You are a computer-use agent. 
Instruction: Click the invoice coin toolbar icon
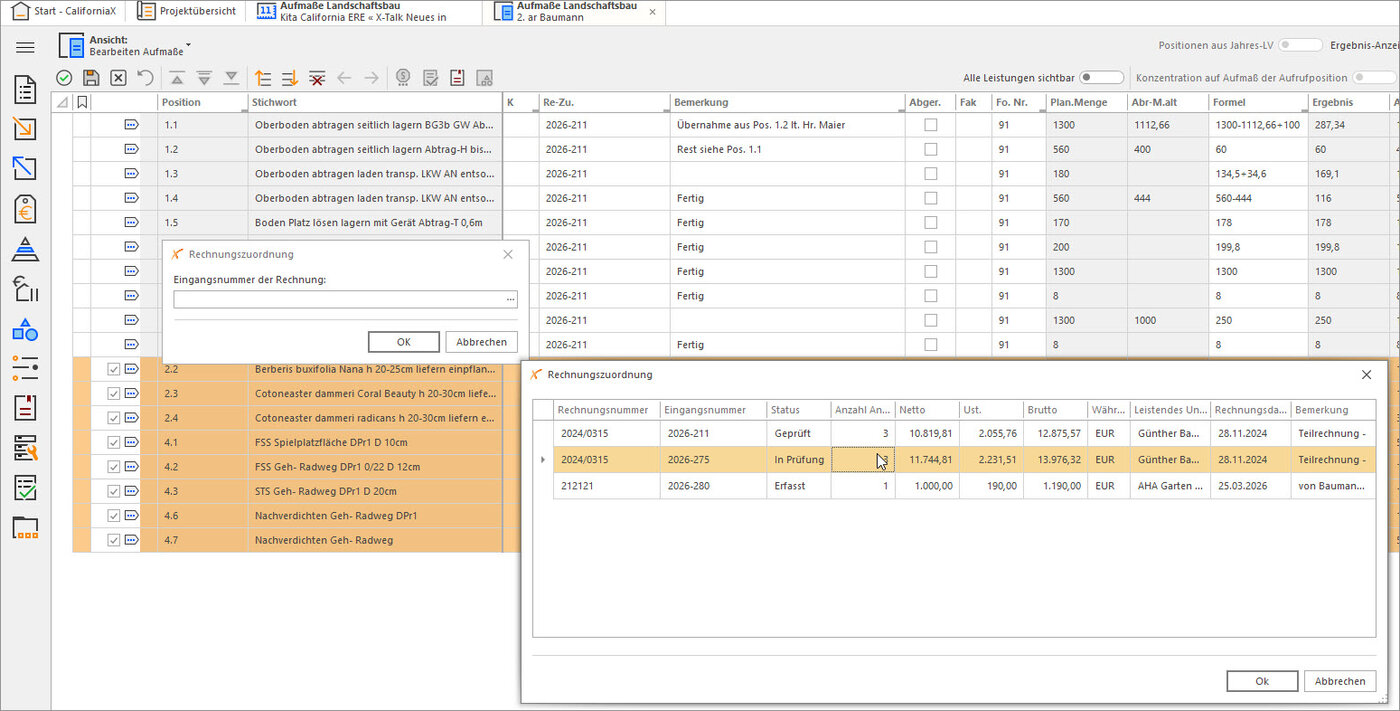(403, 78)
